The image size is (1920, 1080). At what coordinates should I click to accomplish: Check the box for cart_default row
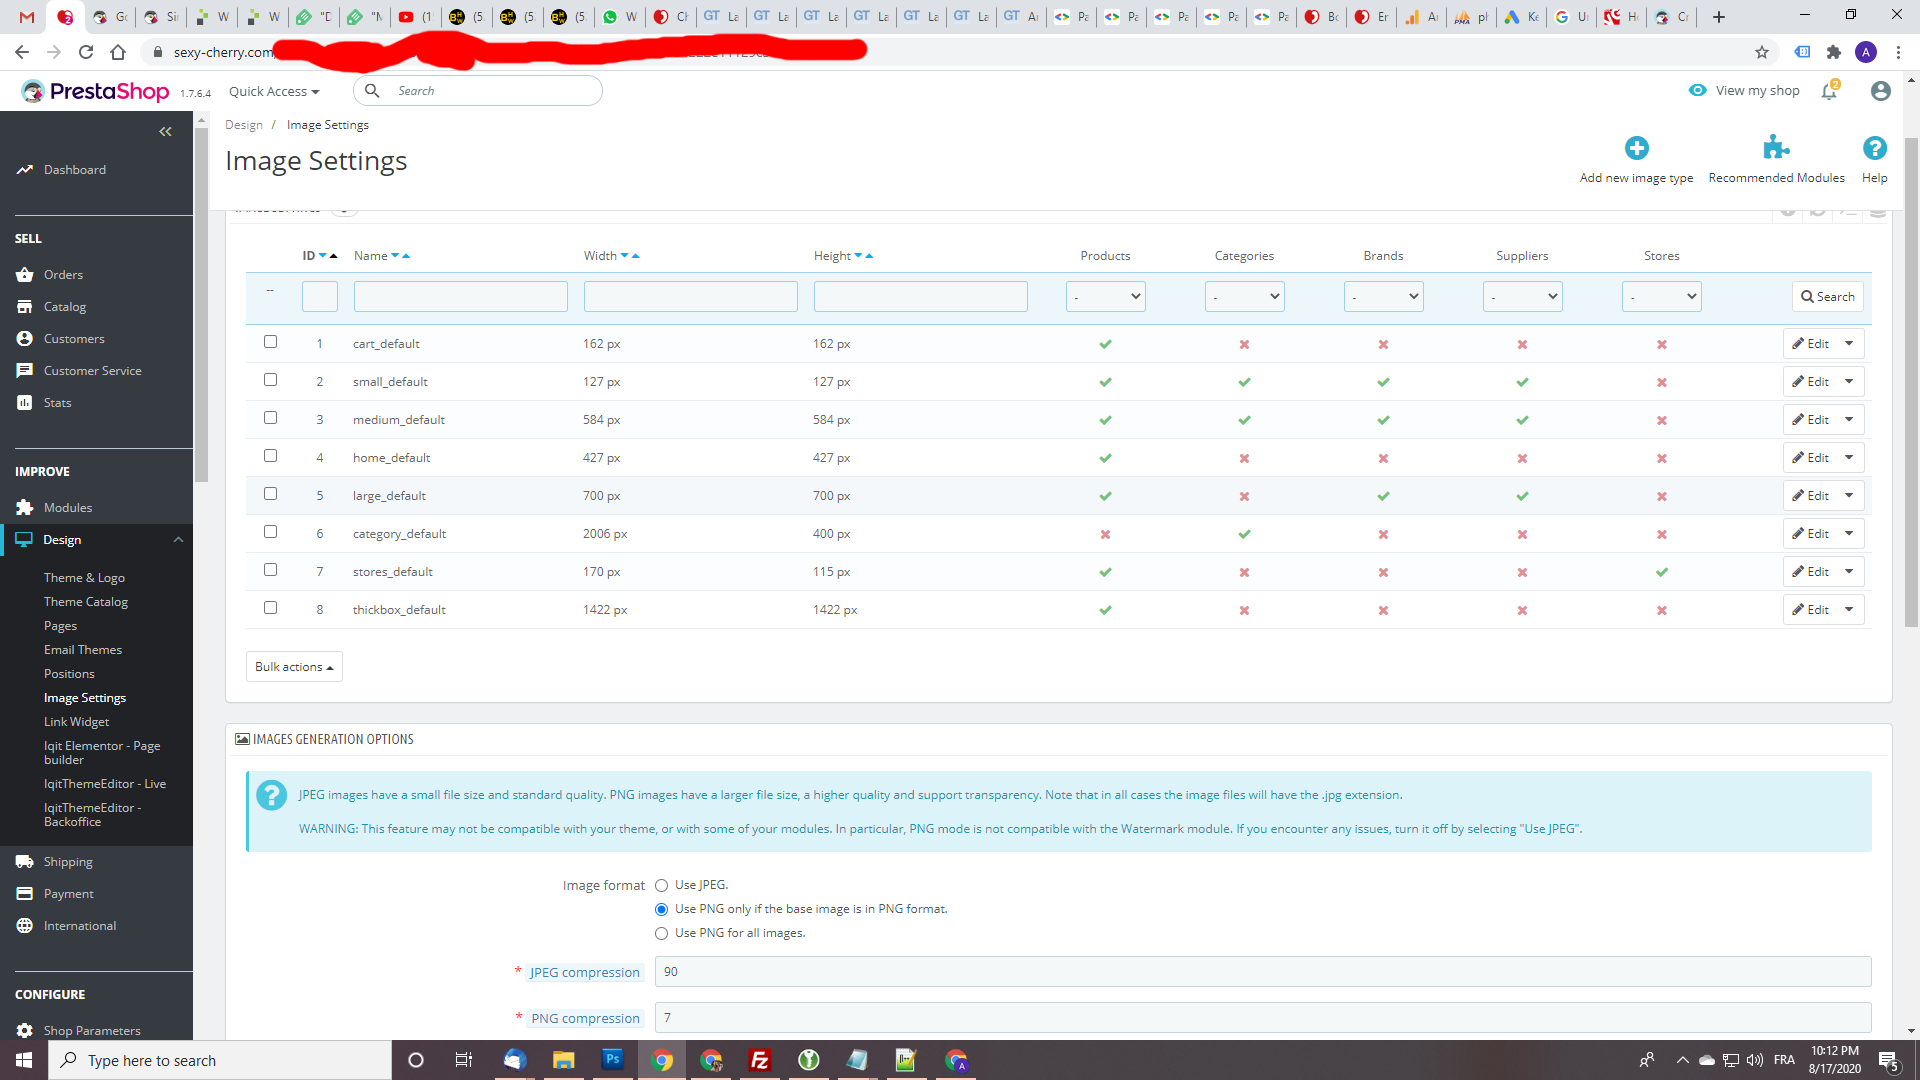tap(270, 342)
